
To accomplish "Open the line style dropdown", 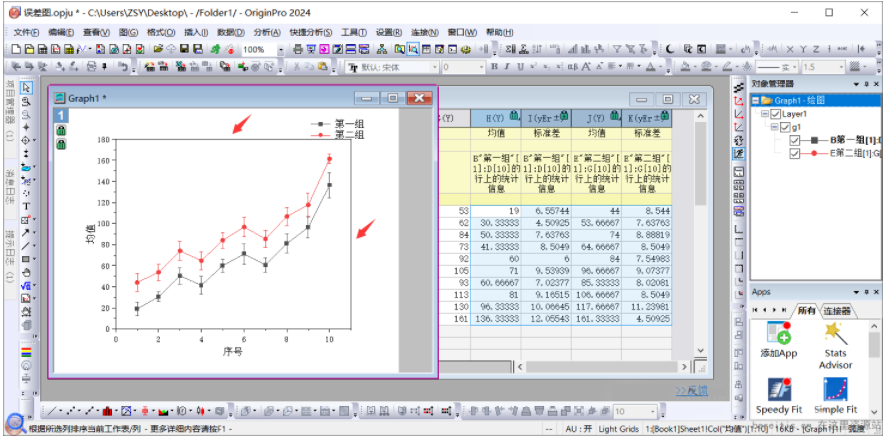I will [x=794, y=67].
